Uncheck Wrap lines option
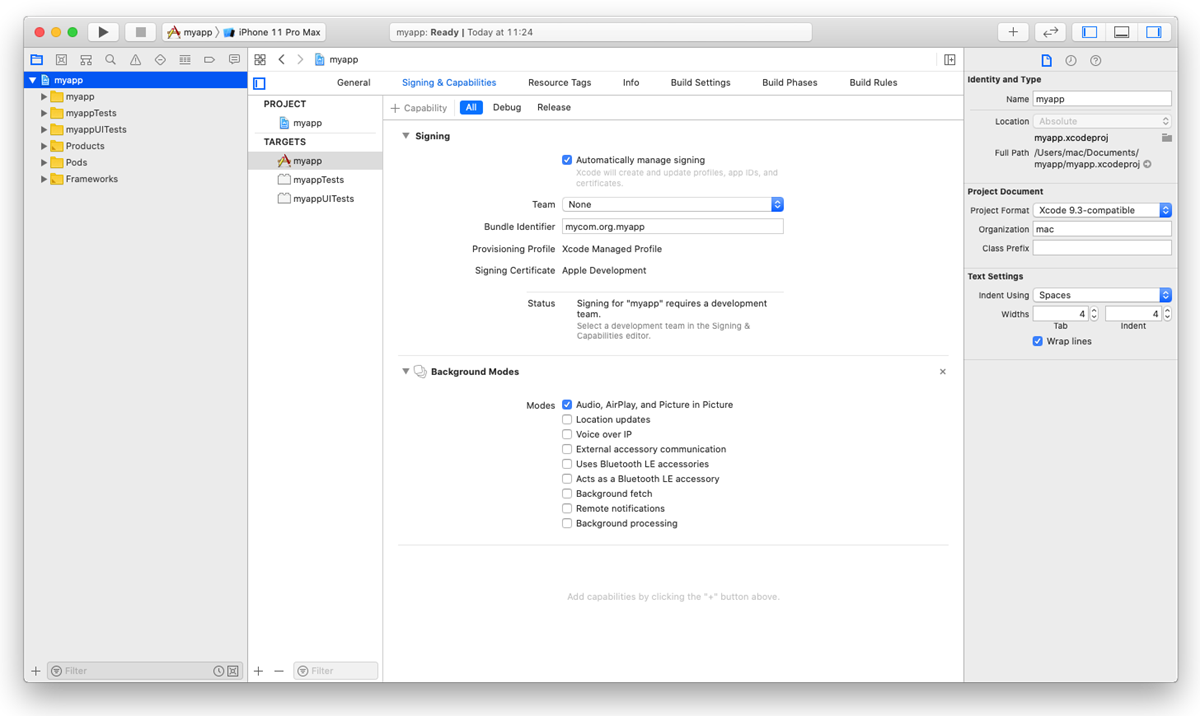This screenshot has height=716, width=1200. tap(1037, 342)
